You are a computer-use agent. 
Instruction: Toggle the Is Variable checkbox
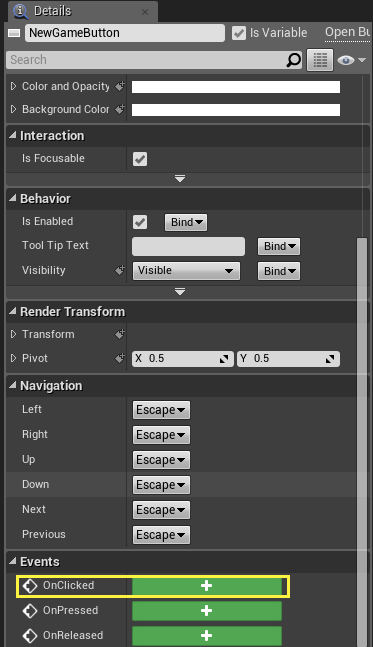click(x=239, y=33)
